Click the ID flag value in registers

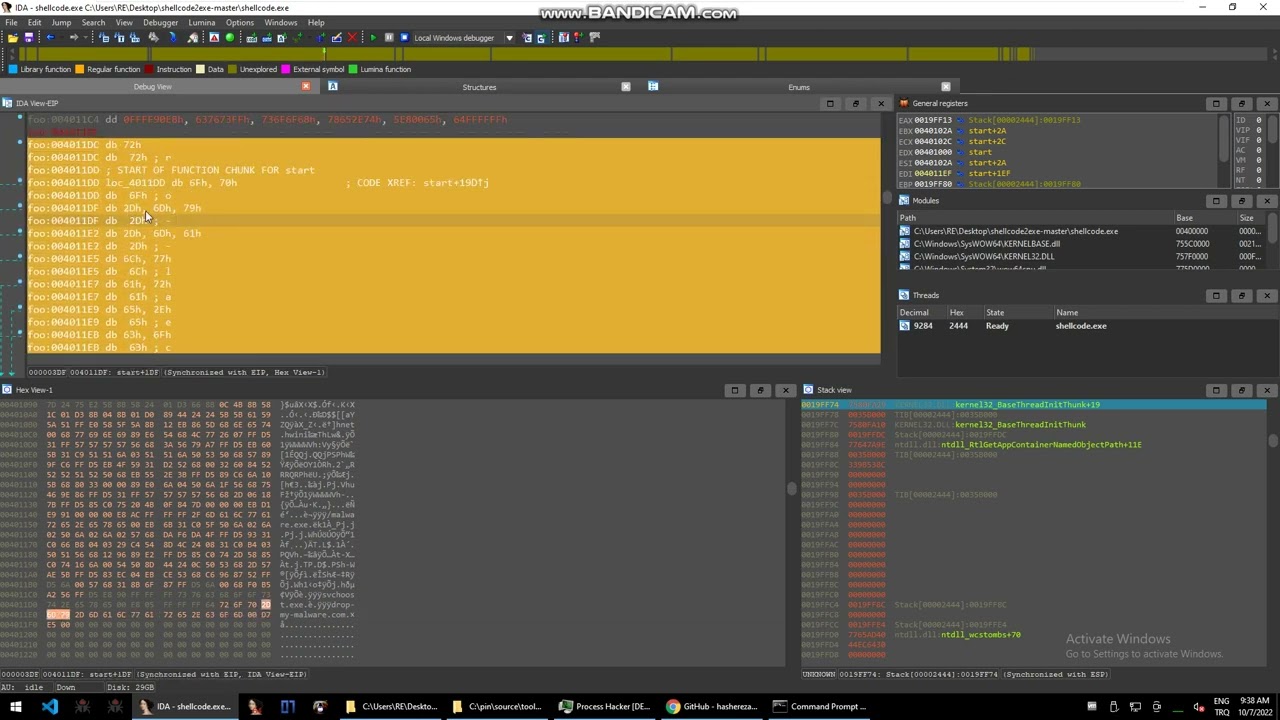[1259, 120]
